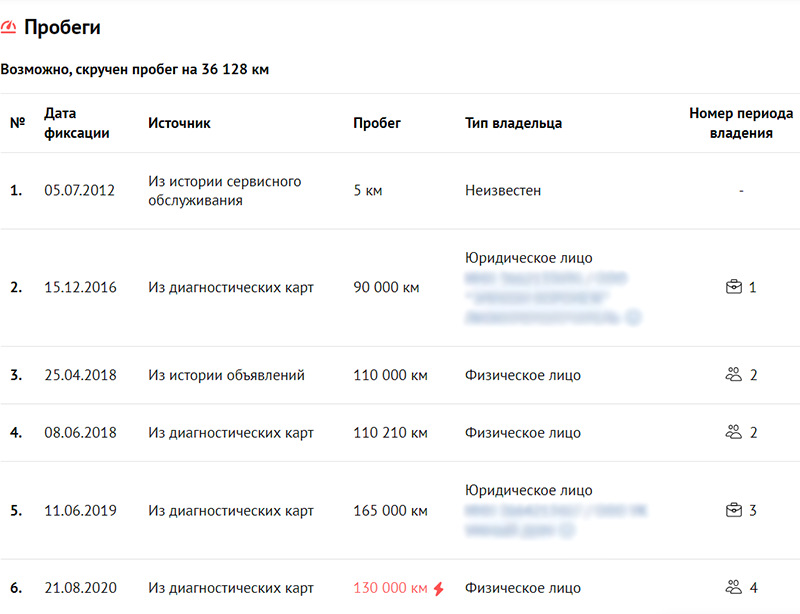Viewport: 800px width, 614px height.
Task: Click the people icon in the 08.06.2018 row
Action: 733,433
